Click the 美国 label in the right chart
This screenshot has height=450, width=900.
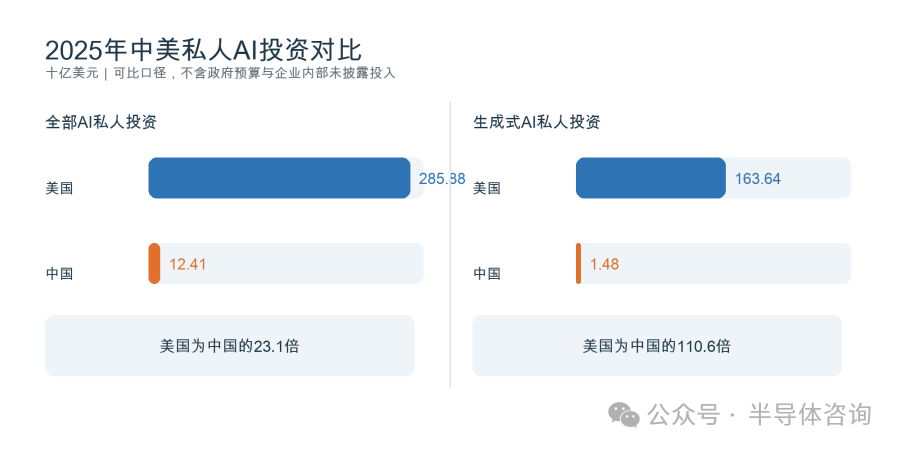pyautogui.click(x=487, y=188)
